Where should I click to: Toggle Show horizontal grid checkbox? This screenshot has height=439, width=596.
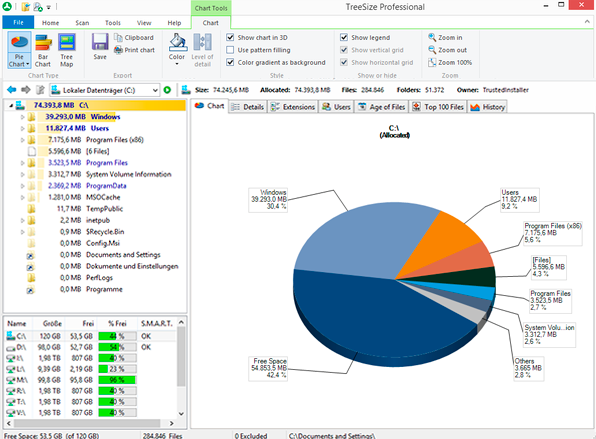coord(344,62)
